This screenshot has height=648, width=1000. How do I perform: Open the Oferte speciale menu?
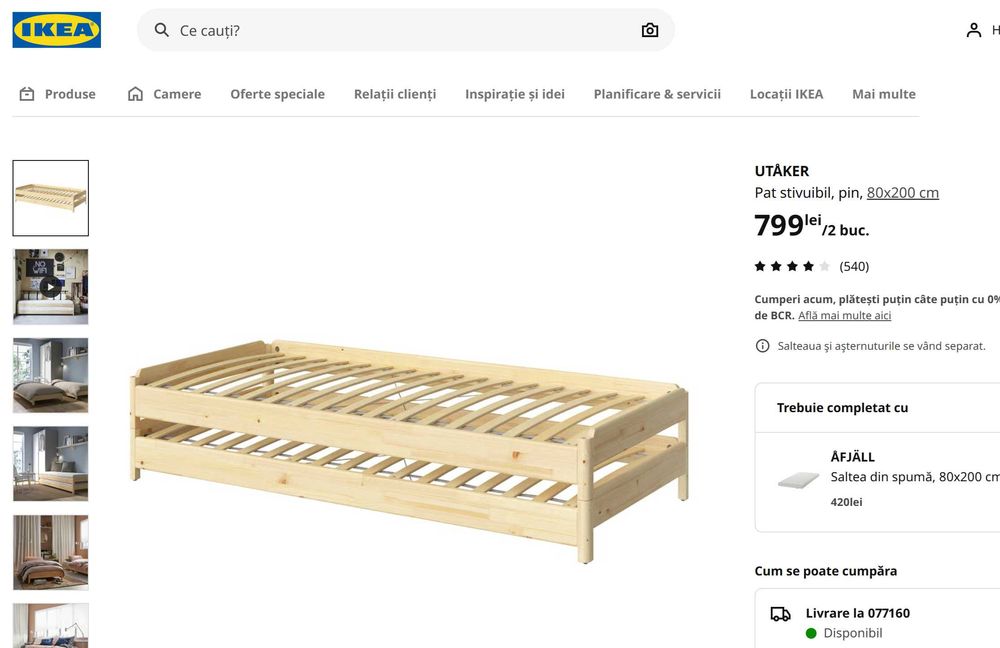click(277, 94)
